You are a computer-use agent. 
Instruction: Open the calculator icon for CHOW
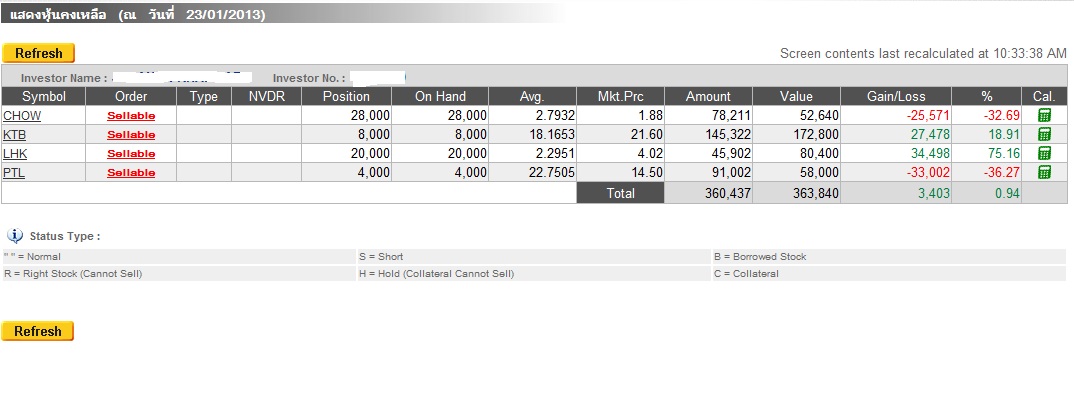[1045, 115]
